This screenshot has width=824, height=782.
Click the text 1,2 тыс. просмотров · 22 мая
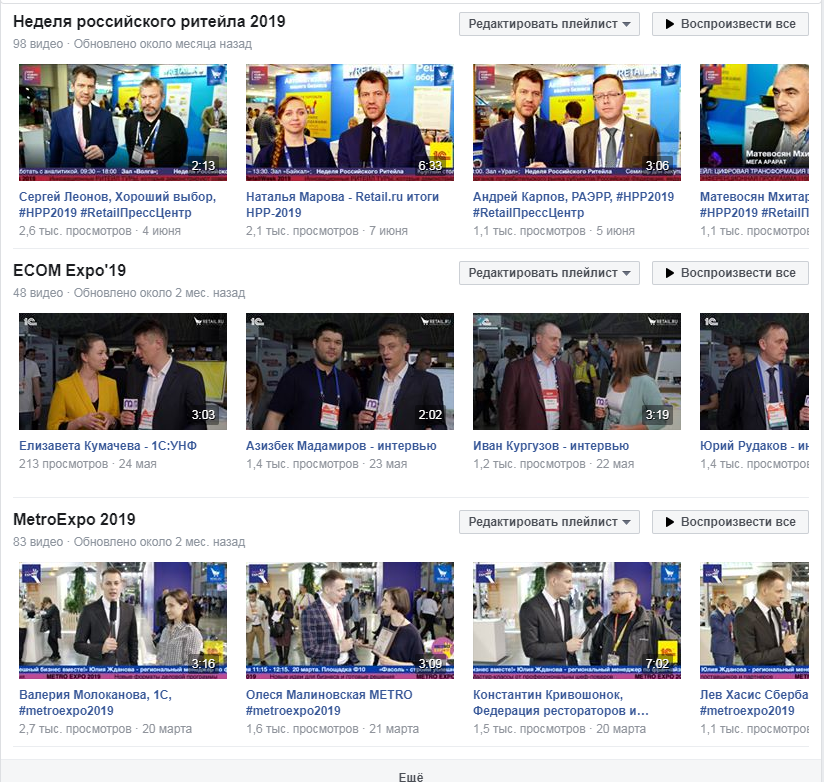(554, 465)
